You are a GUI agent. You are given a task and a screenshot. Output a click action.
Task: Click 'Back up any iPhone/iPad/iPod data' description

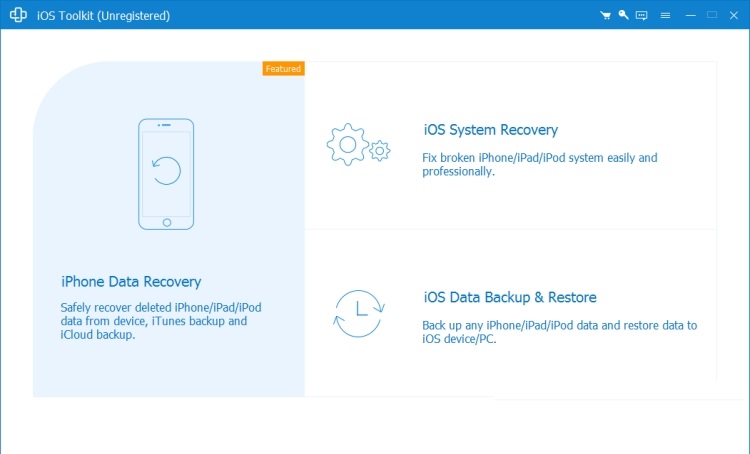point(560,332)
